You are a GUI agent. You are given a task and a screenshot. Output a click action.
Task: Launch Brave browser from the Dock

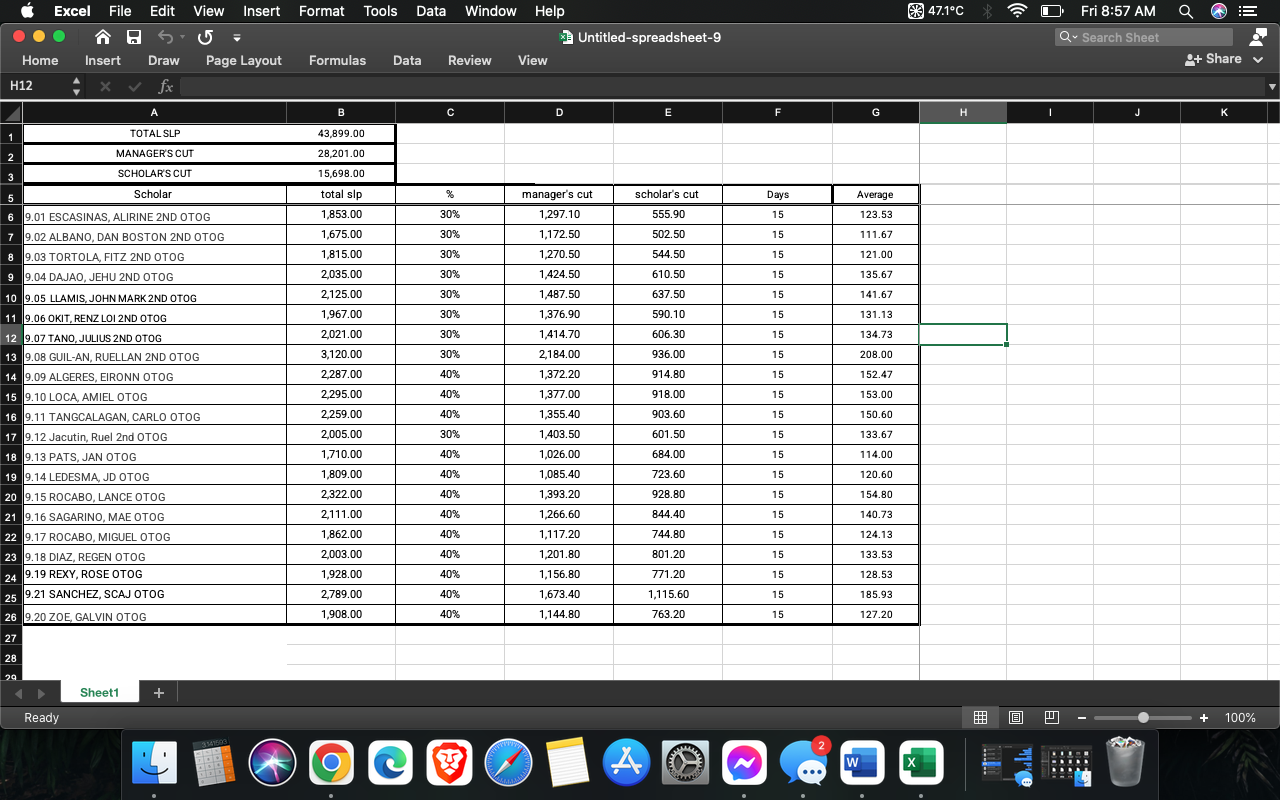[449, 763]
